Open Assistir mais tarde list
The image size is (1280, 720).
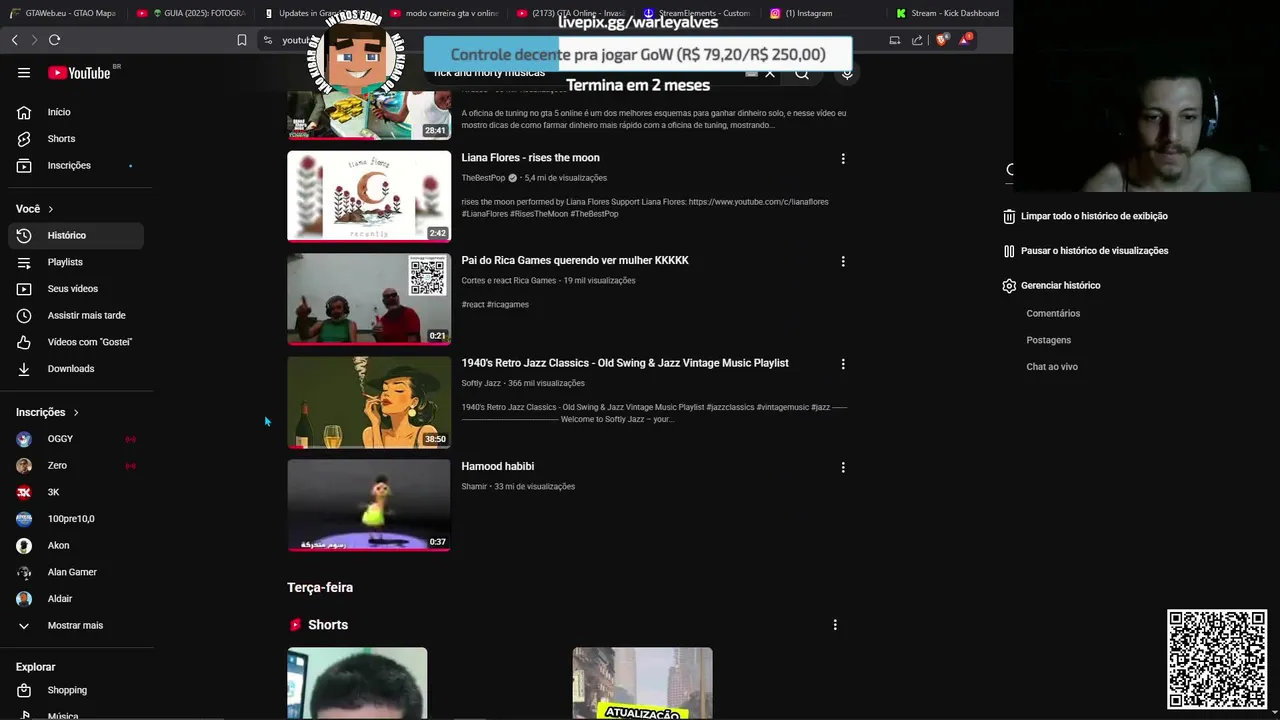(x=76, y=315)
